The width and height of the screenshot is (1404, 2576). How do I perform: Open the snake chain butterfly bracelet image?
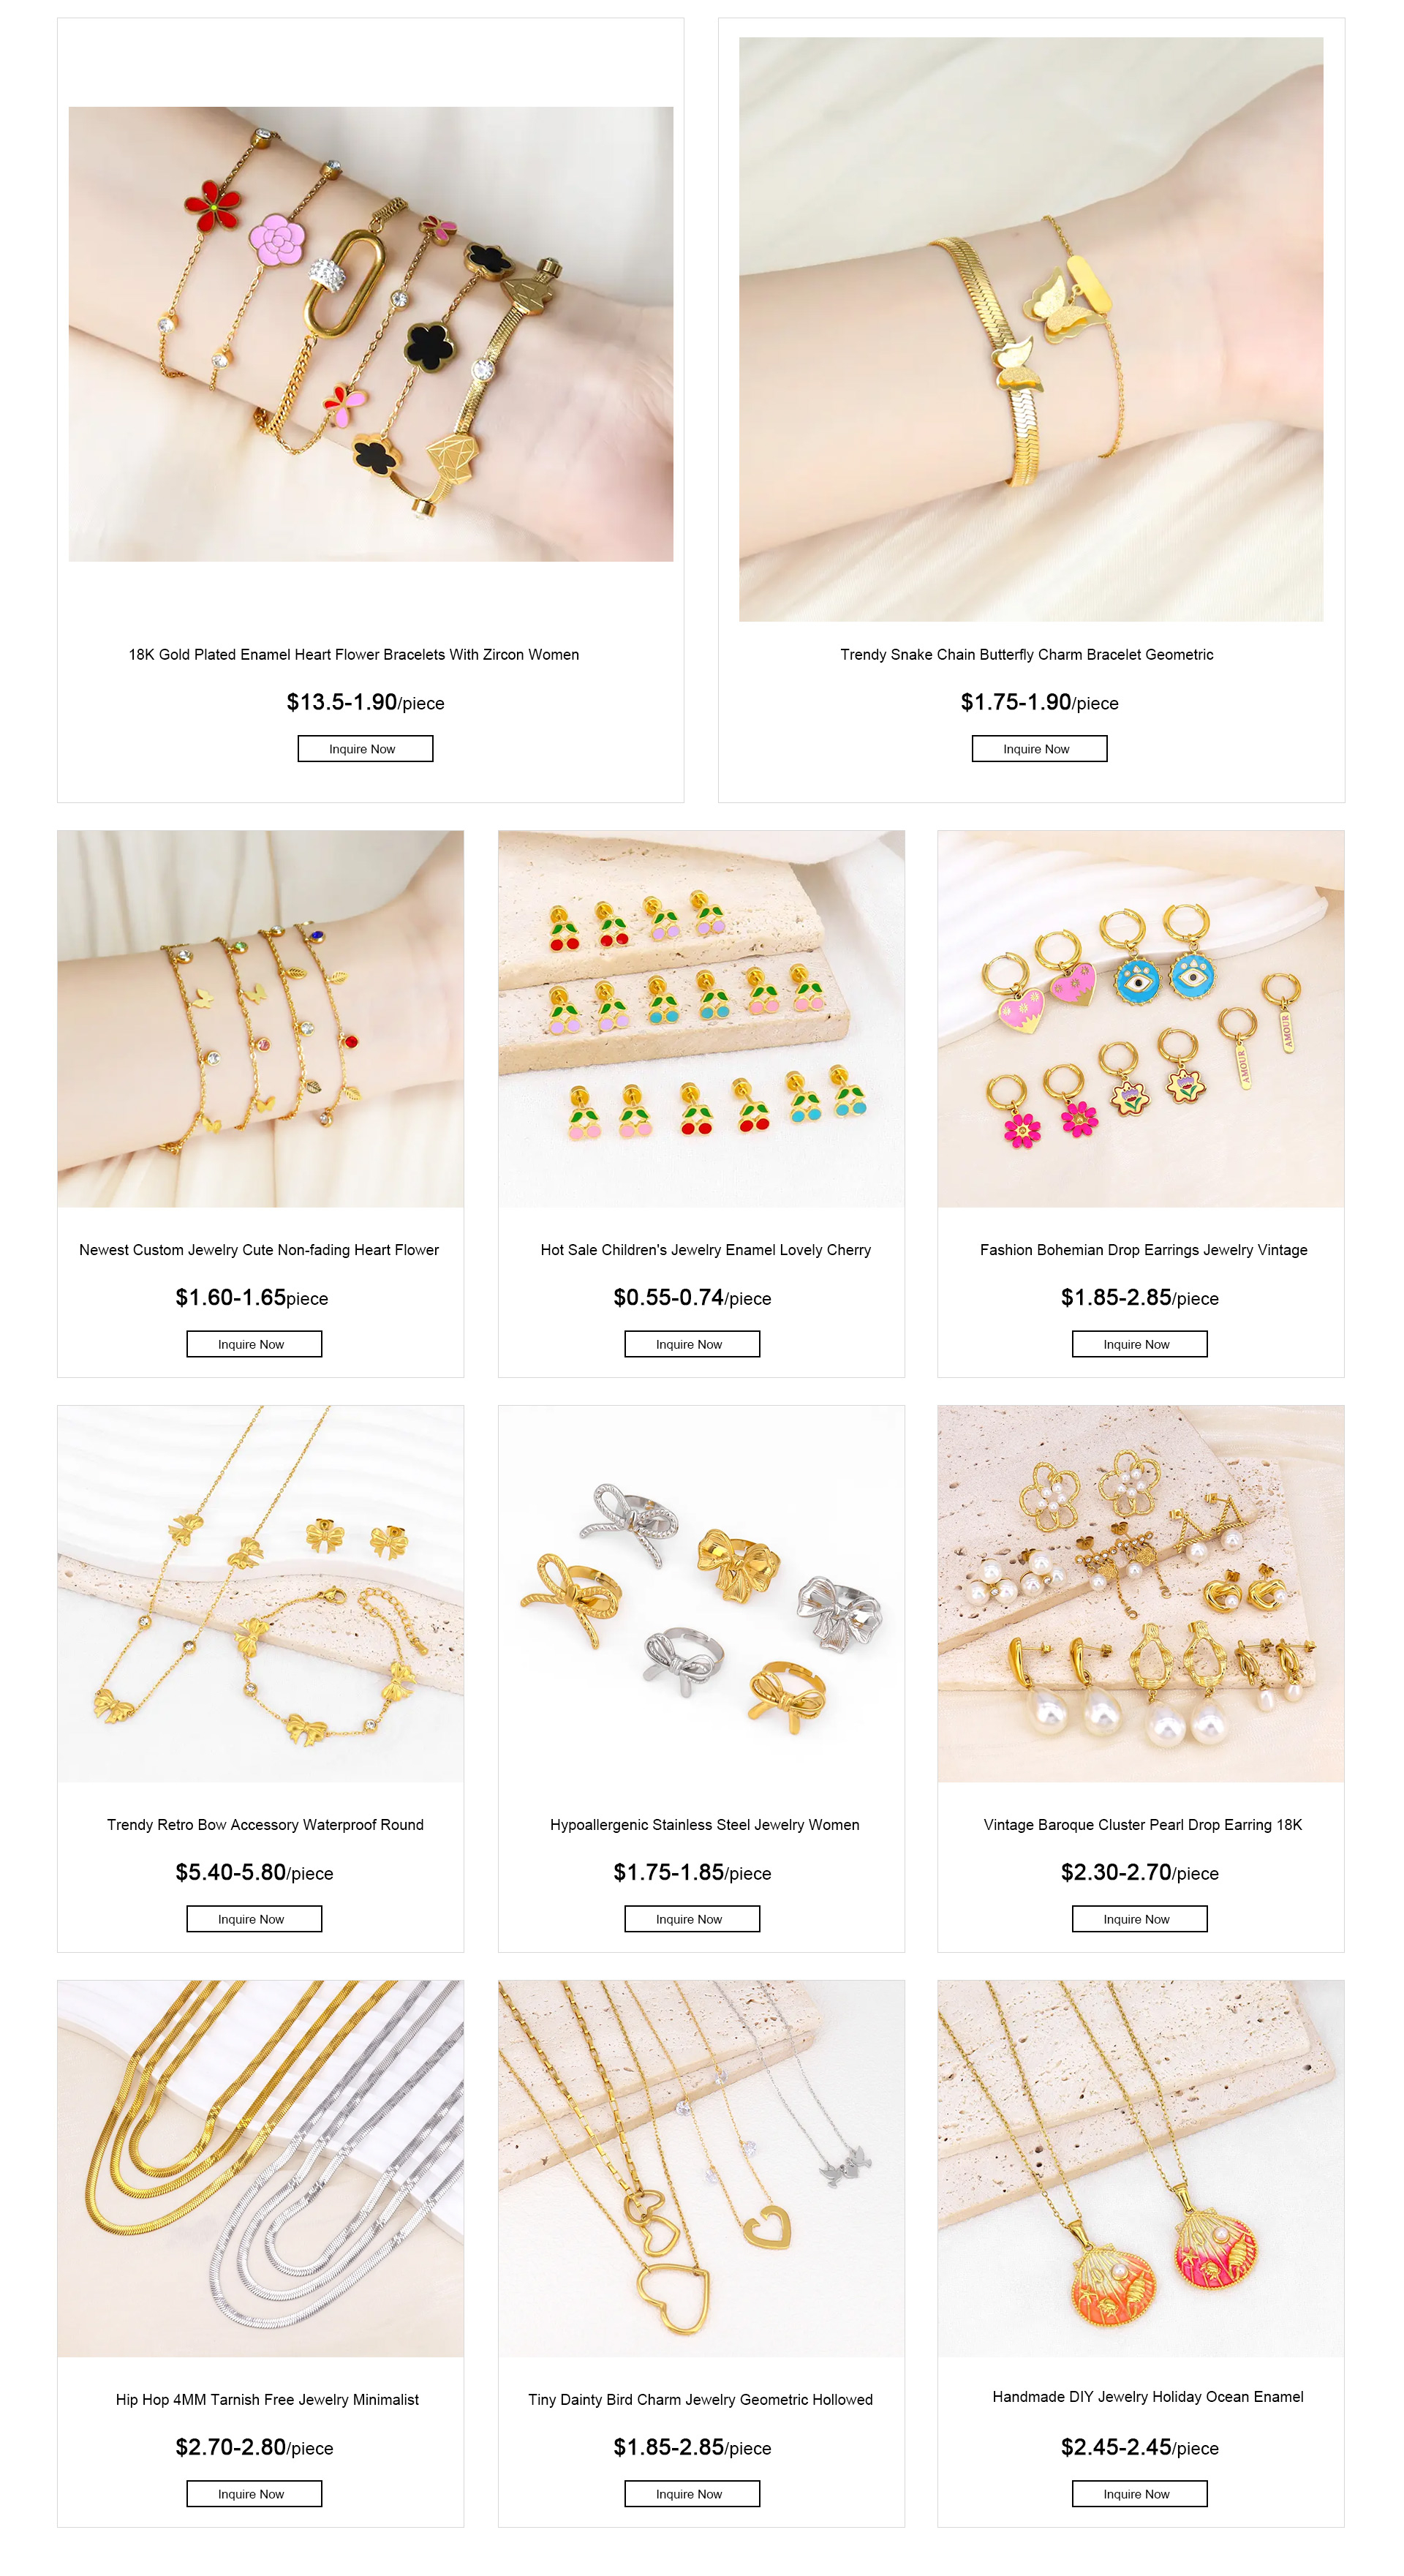pos(1031,329)
